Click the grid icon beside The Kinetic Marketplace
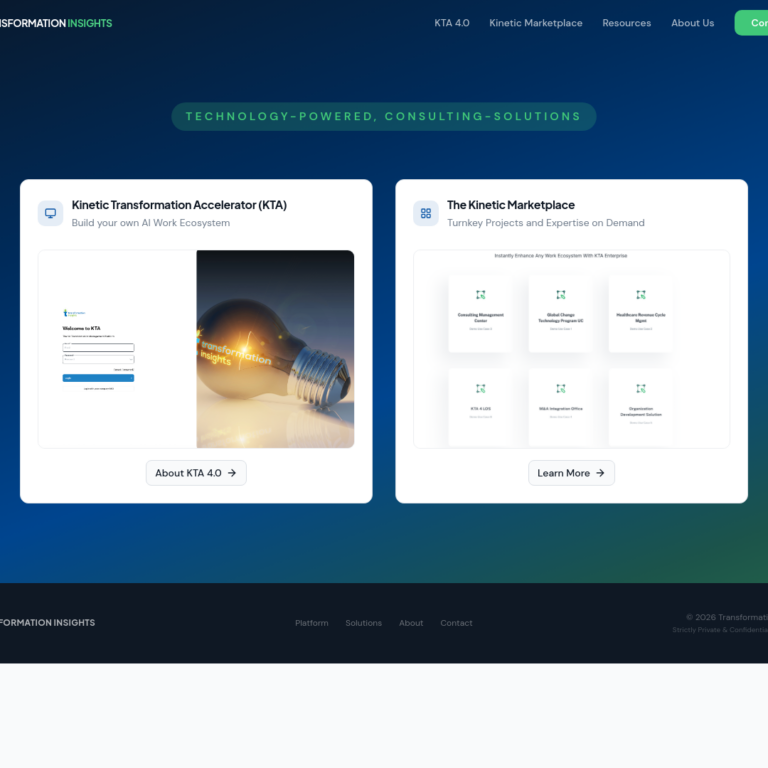Viewport: 768px width, 768px height. coord(426,214)
